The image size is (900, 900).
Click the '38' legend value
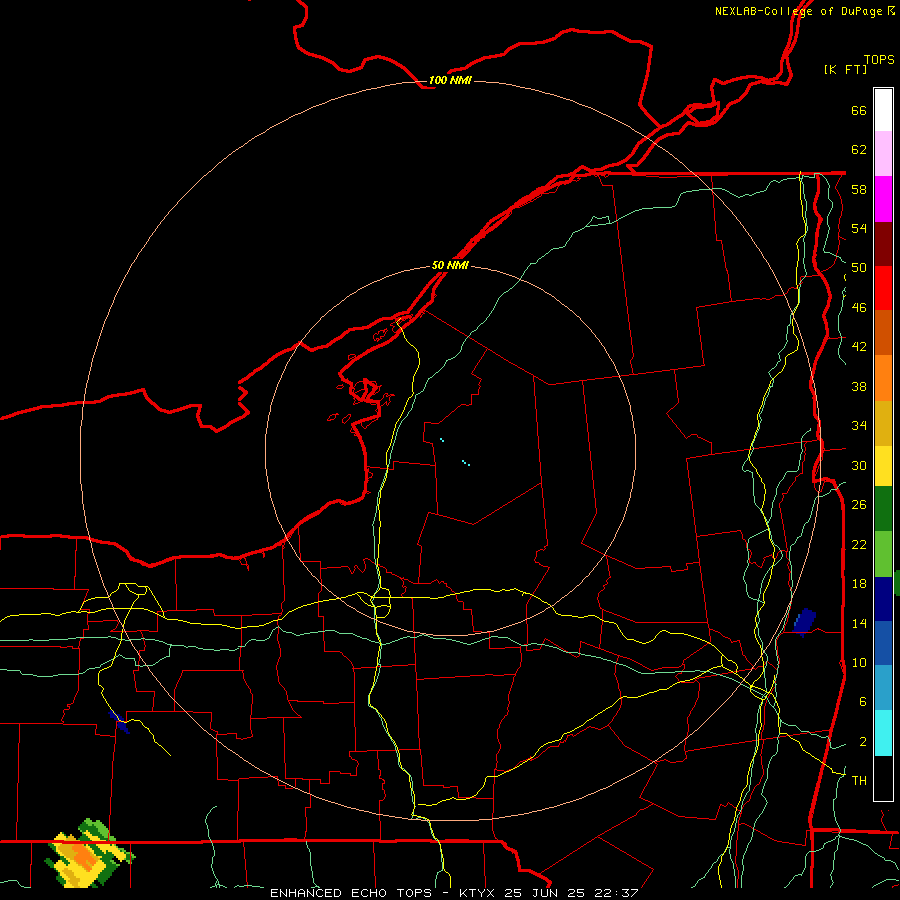pos(859,386)
